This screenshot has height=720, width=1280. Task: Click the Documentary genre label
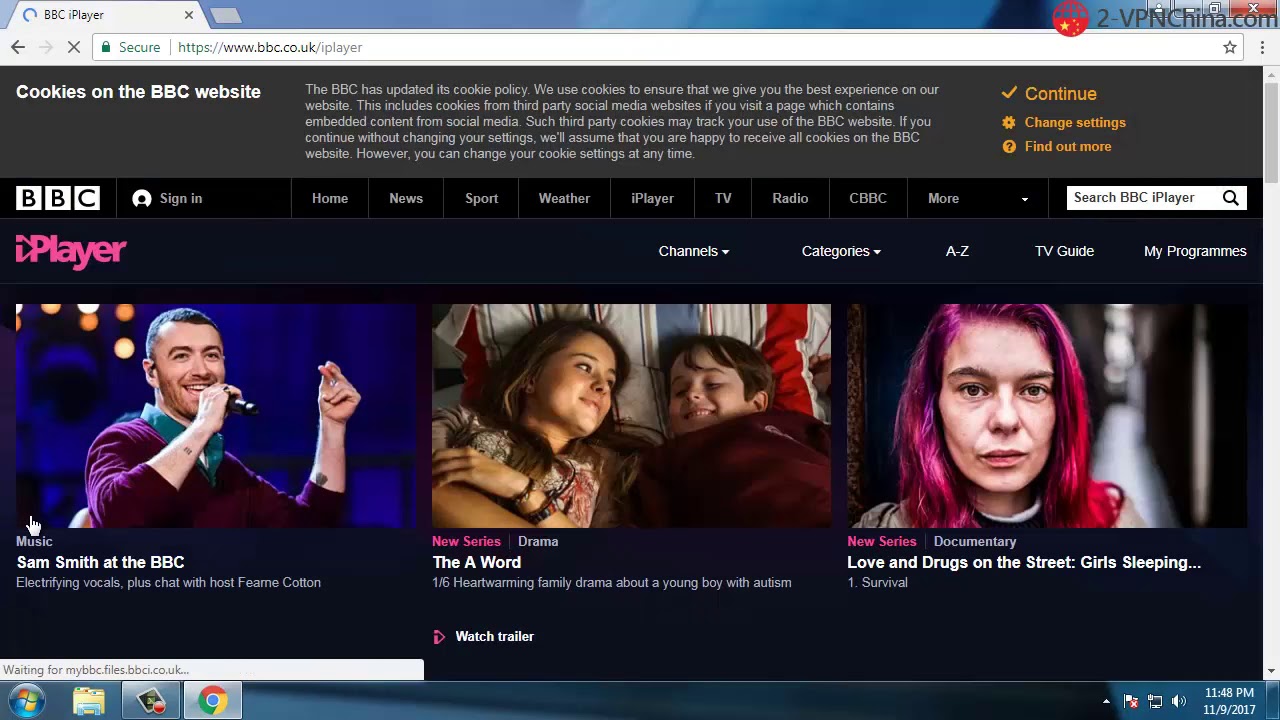coord(975,541)
